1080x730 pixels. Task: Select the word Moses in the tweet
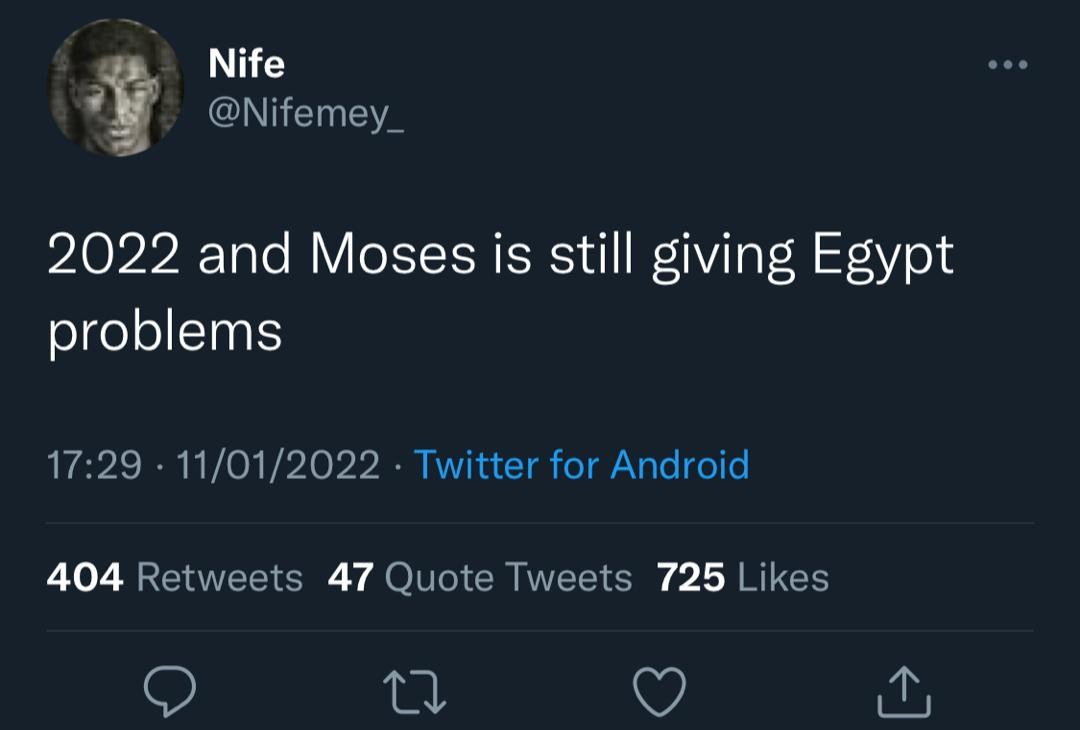[393, 255]
